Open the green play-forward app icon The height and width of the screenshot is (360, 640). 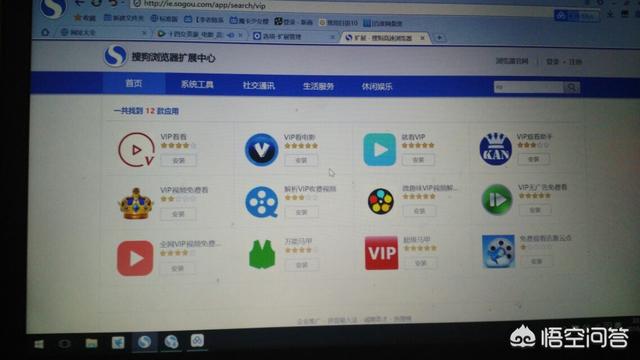(x=497, y=200)
